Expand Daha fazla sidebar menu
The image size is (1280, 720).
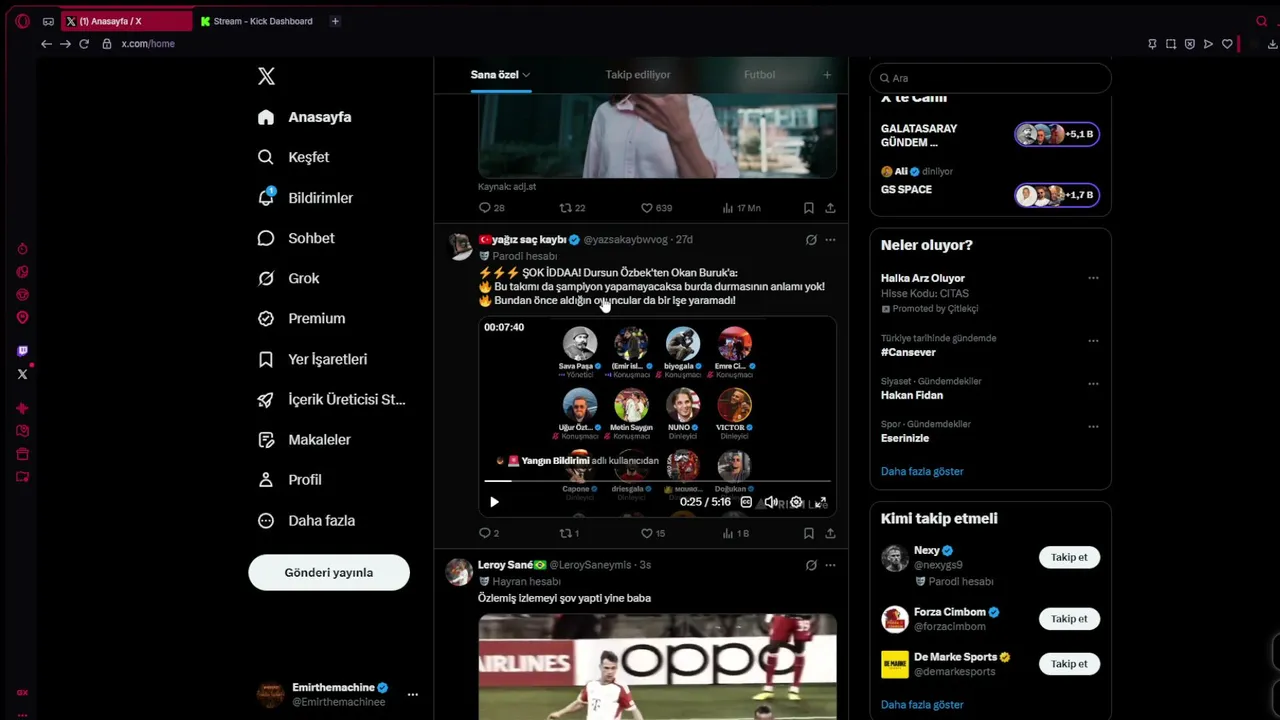(307, 520)
